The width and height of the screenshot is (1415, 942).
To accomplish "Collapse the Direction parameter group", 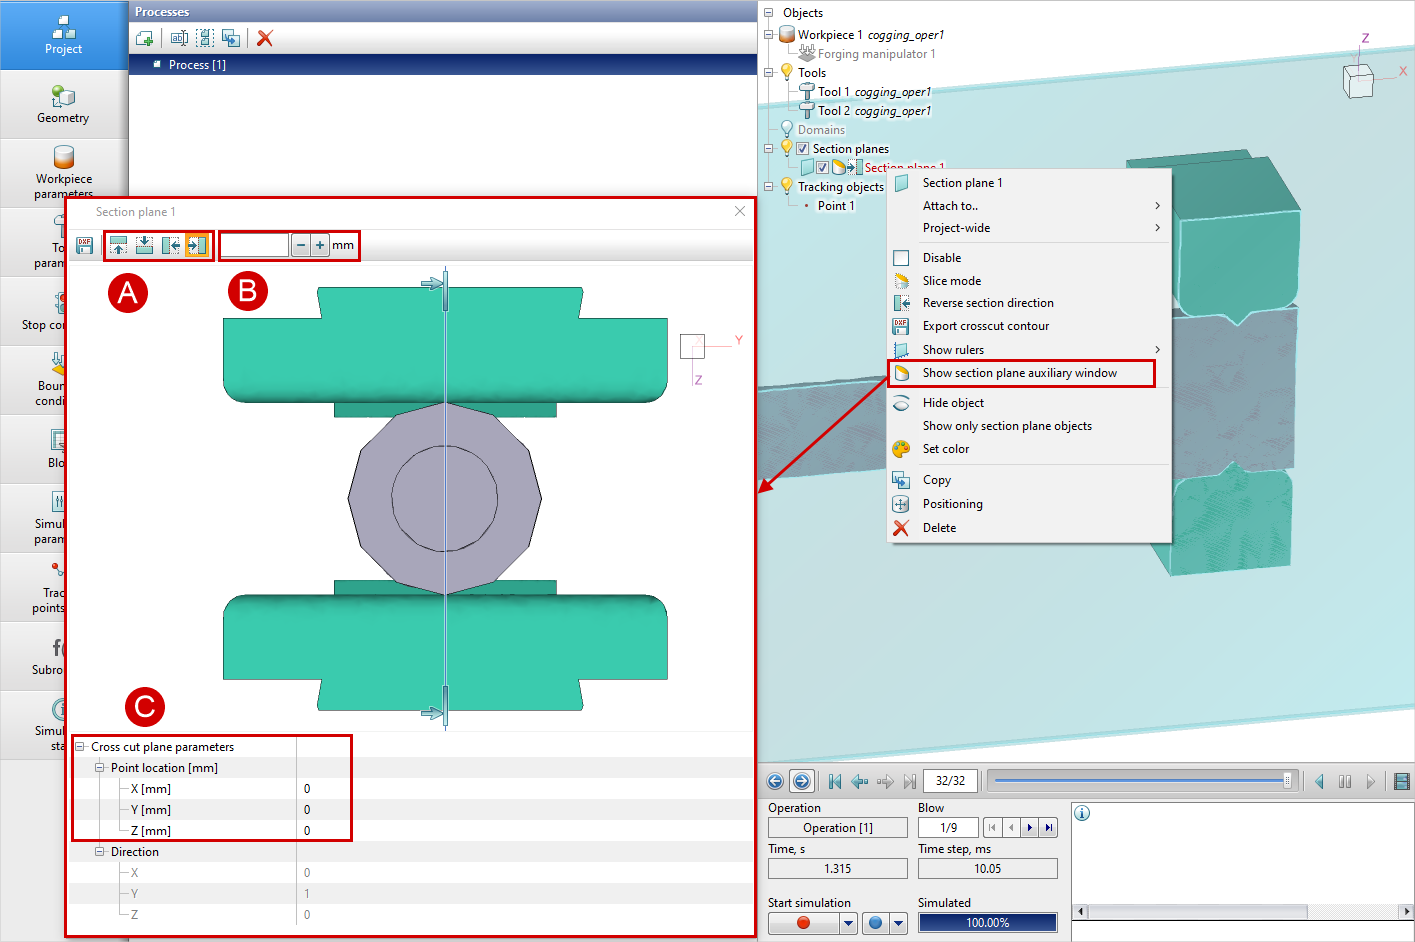I will point(100,852).
